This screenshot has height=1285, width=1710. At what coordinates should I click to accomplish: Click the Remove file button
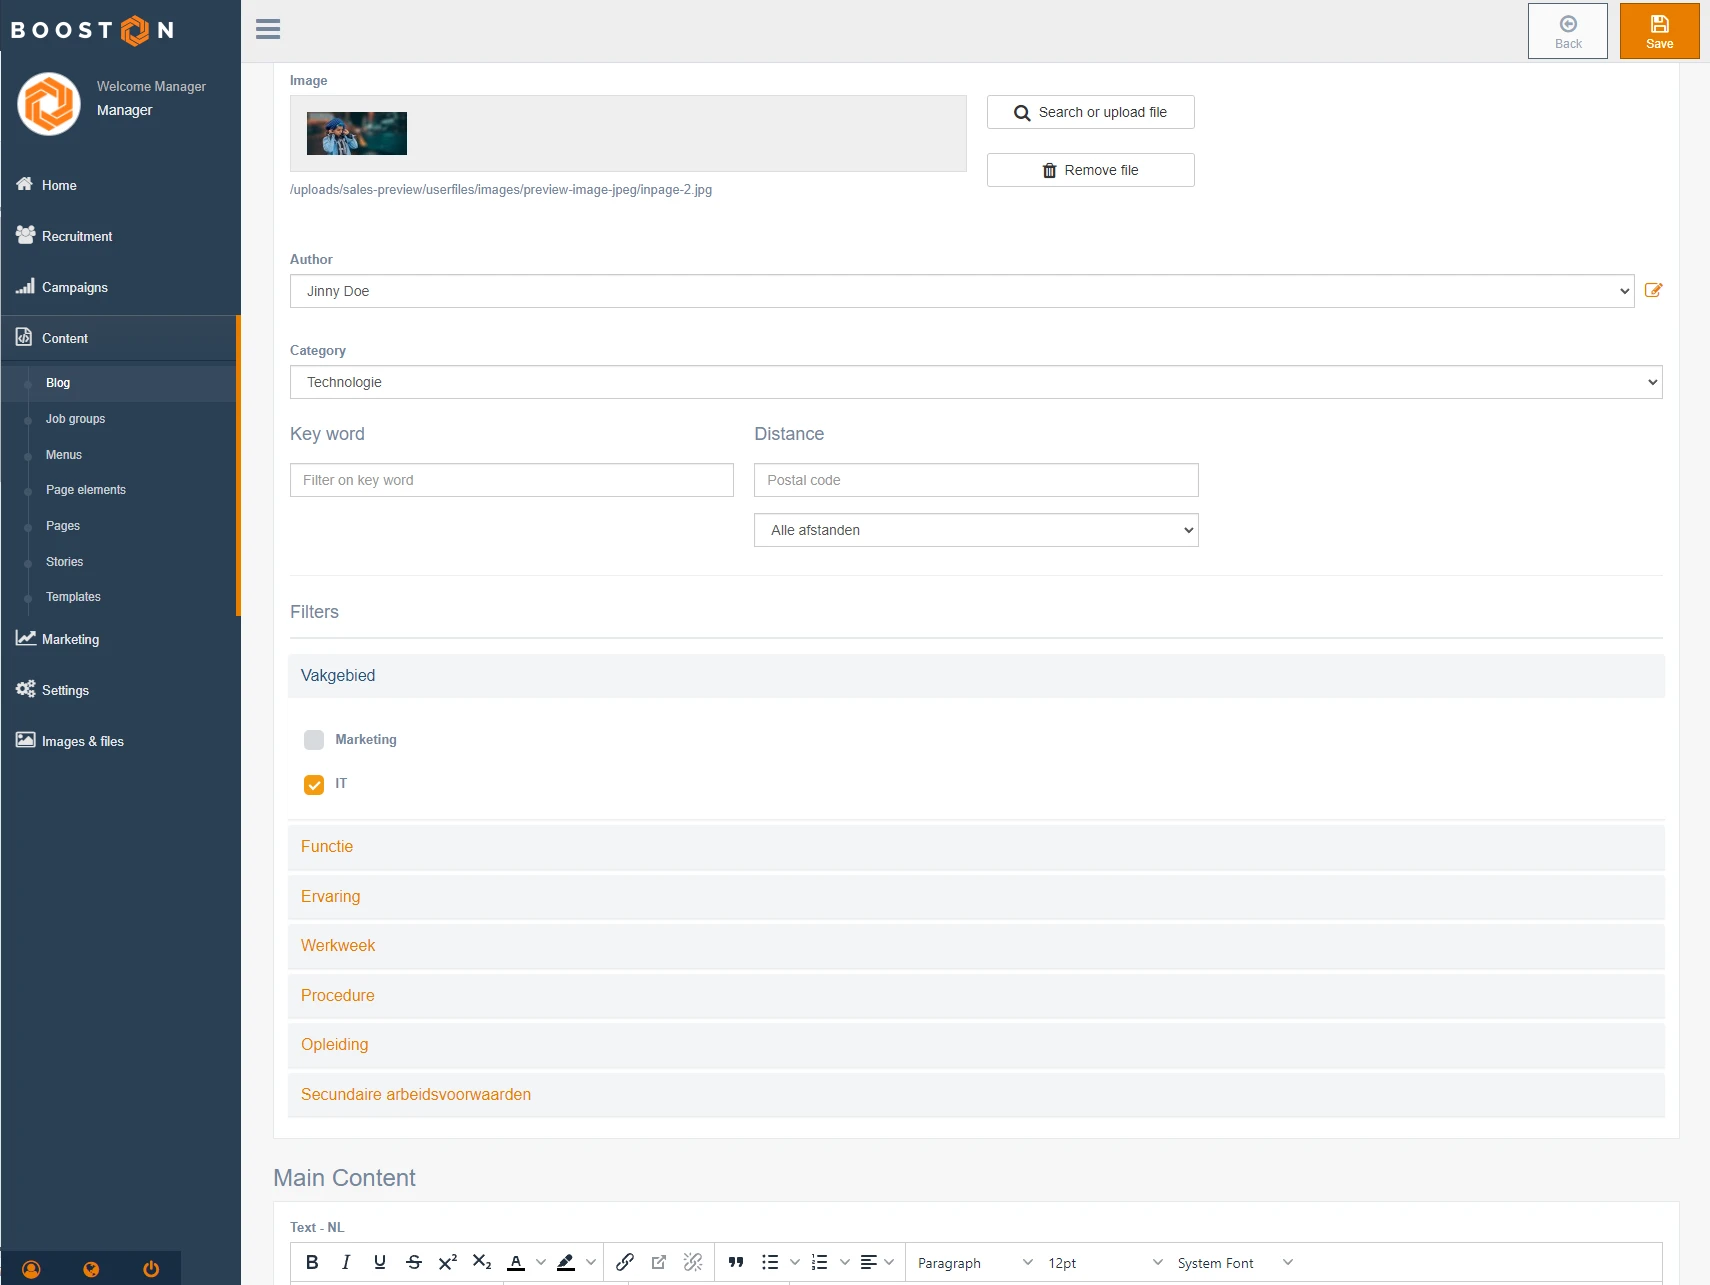1090,170
